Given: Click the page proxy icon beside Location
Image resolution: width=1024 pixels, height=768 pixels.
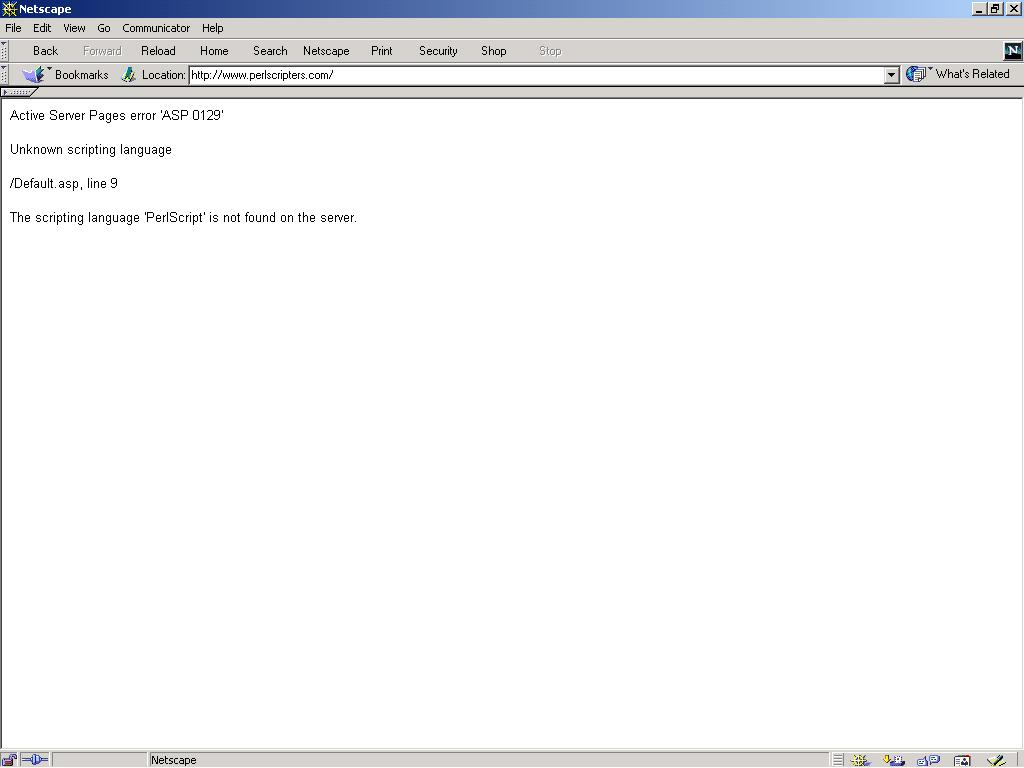Looking at the screenshot, I should [x=128, y=75].
